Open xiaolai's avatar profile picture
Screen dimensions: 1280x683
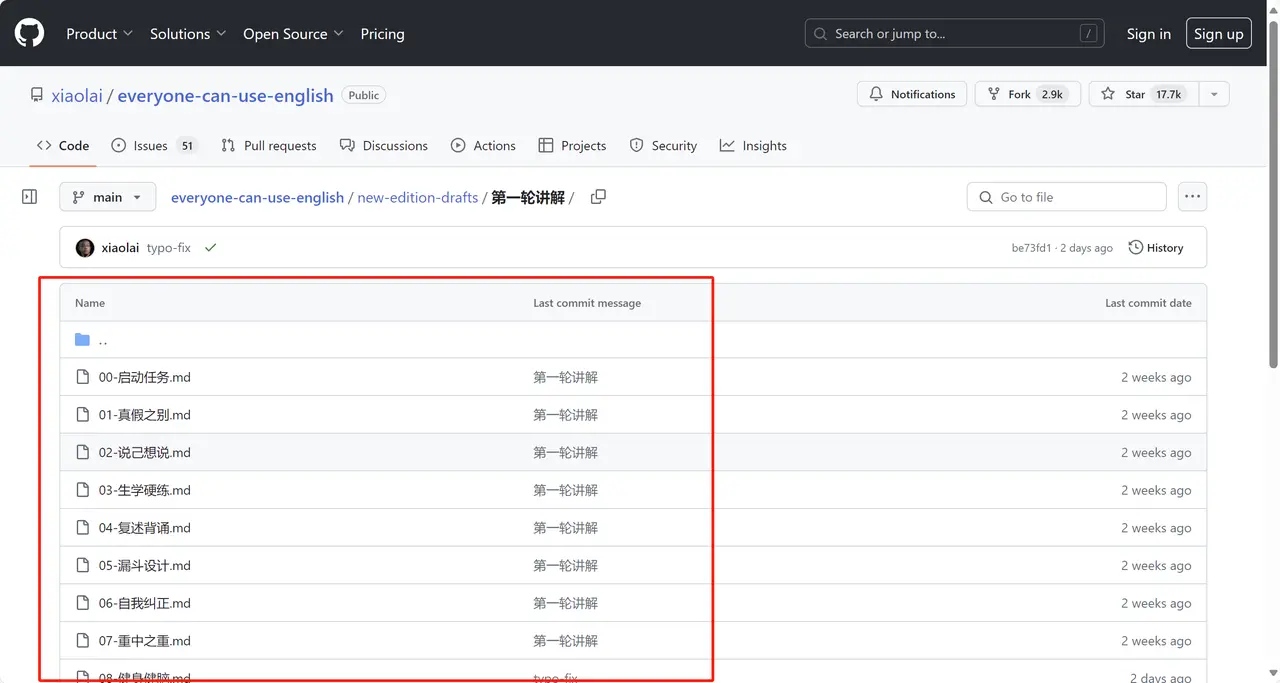coord(85,248)
